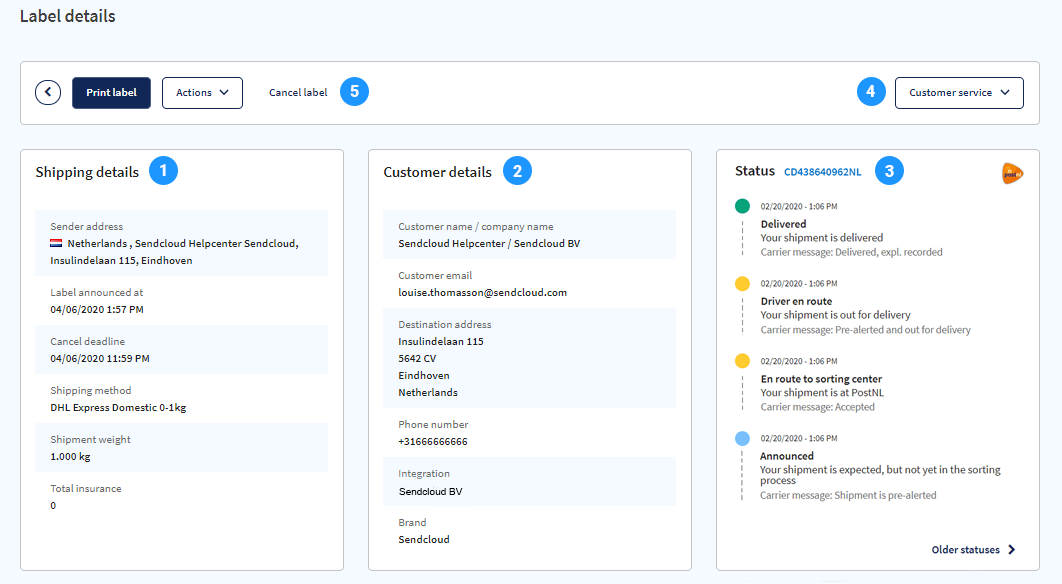Click the PostNL carrier logo
Image resolution: width=1062 pixels, height=584 pixels.
click(x=1012, y=173)
